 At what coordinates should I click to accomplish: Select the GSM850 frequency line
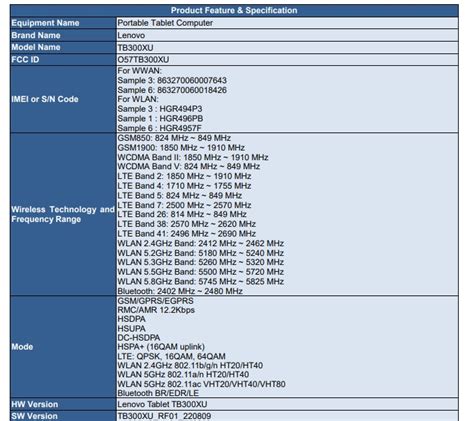coord(174,138)
